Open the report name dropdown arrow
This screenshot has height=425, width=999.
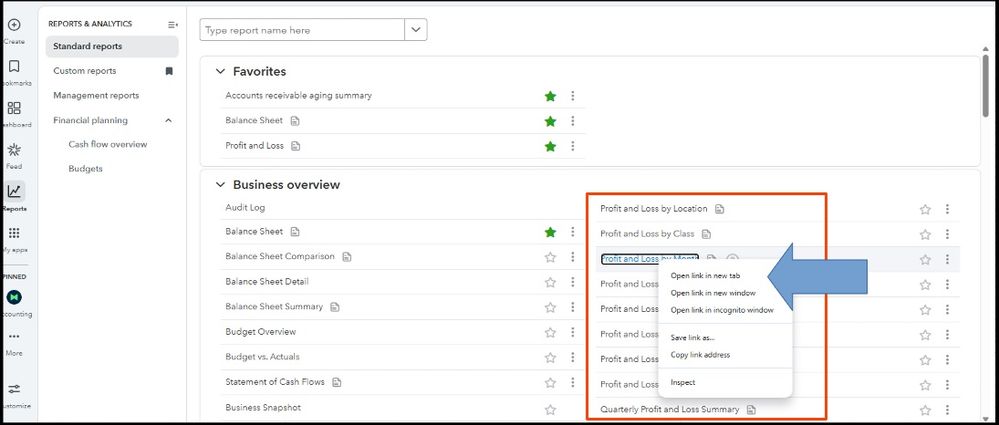click(x=416, y=30)
